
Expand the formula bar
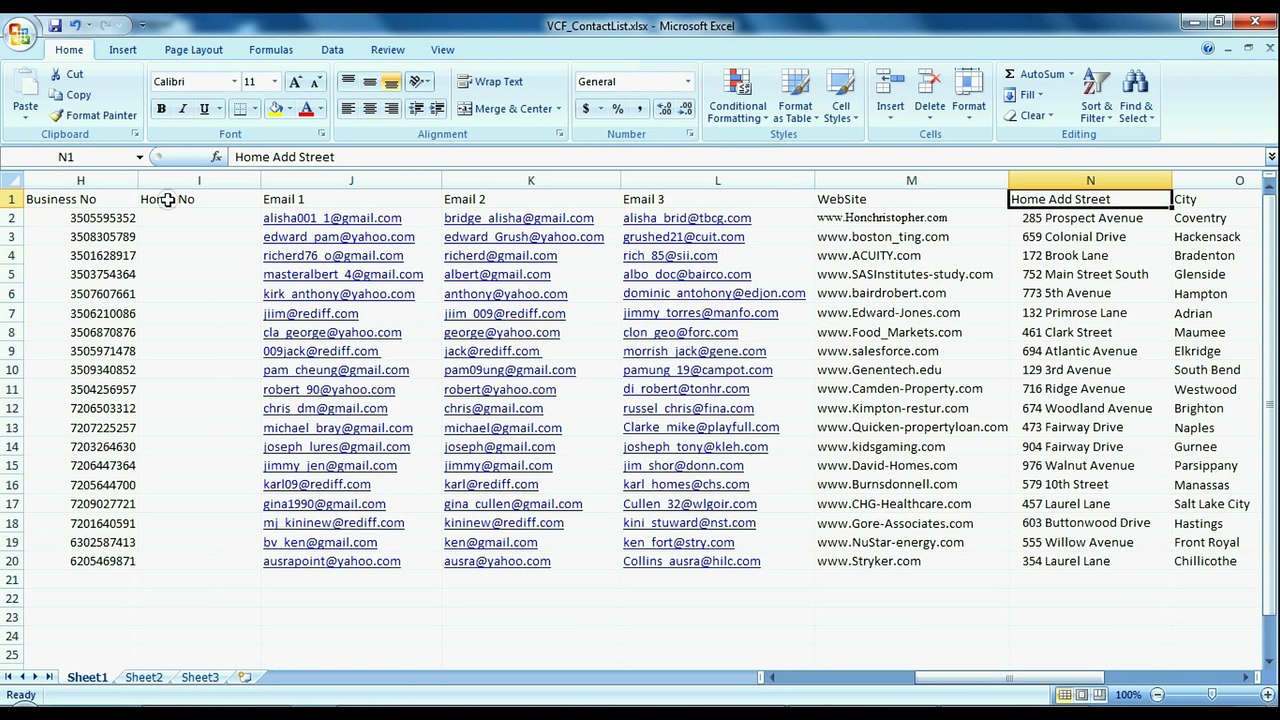[1271, 157]
